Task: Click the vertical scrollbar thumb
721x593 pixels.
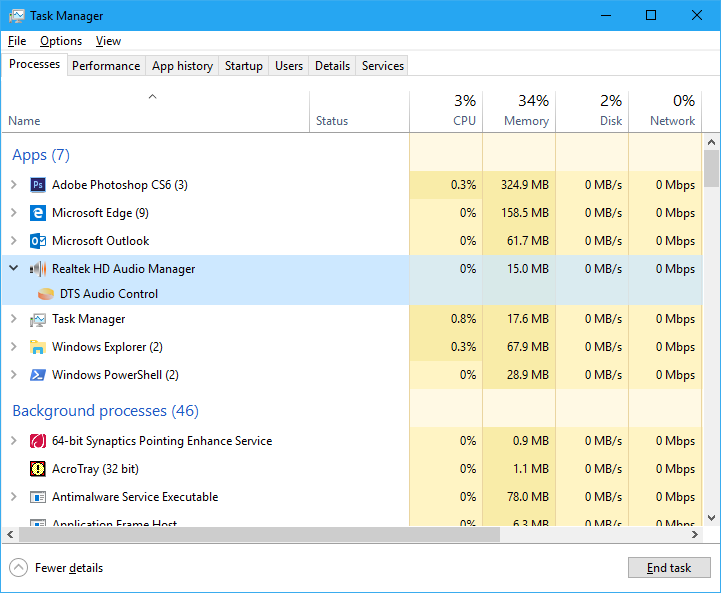Action: (711, 169)
